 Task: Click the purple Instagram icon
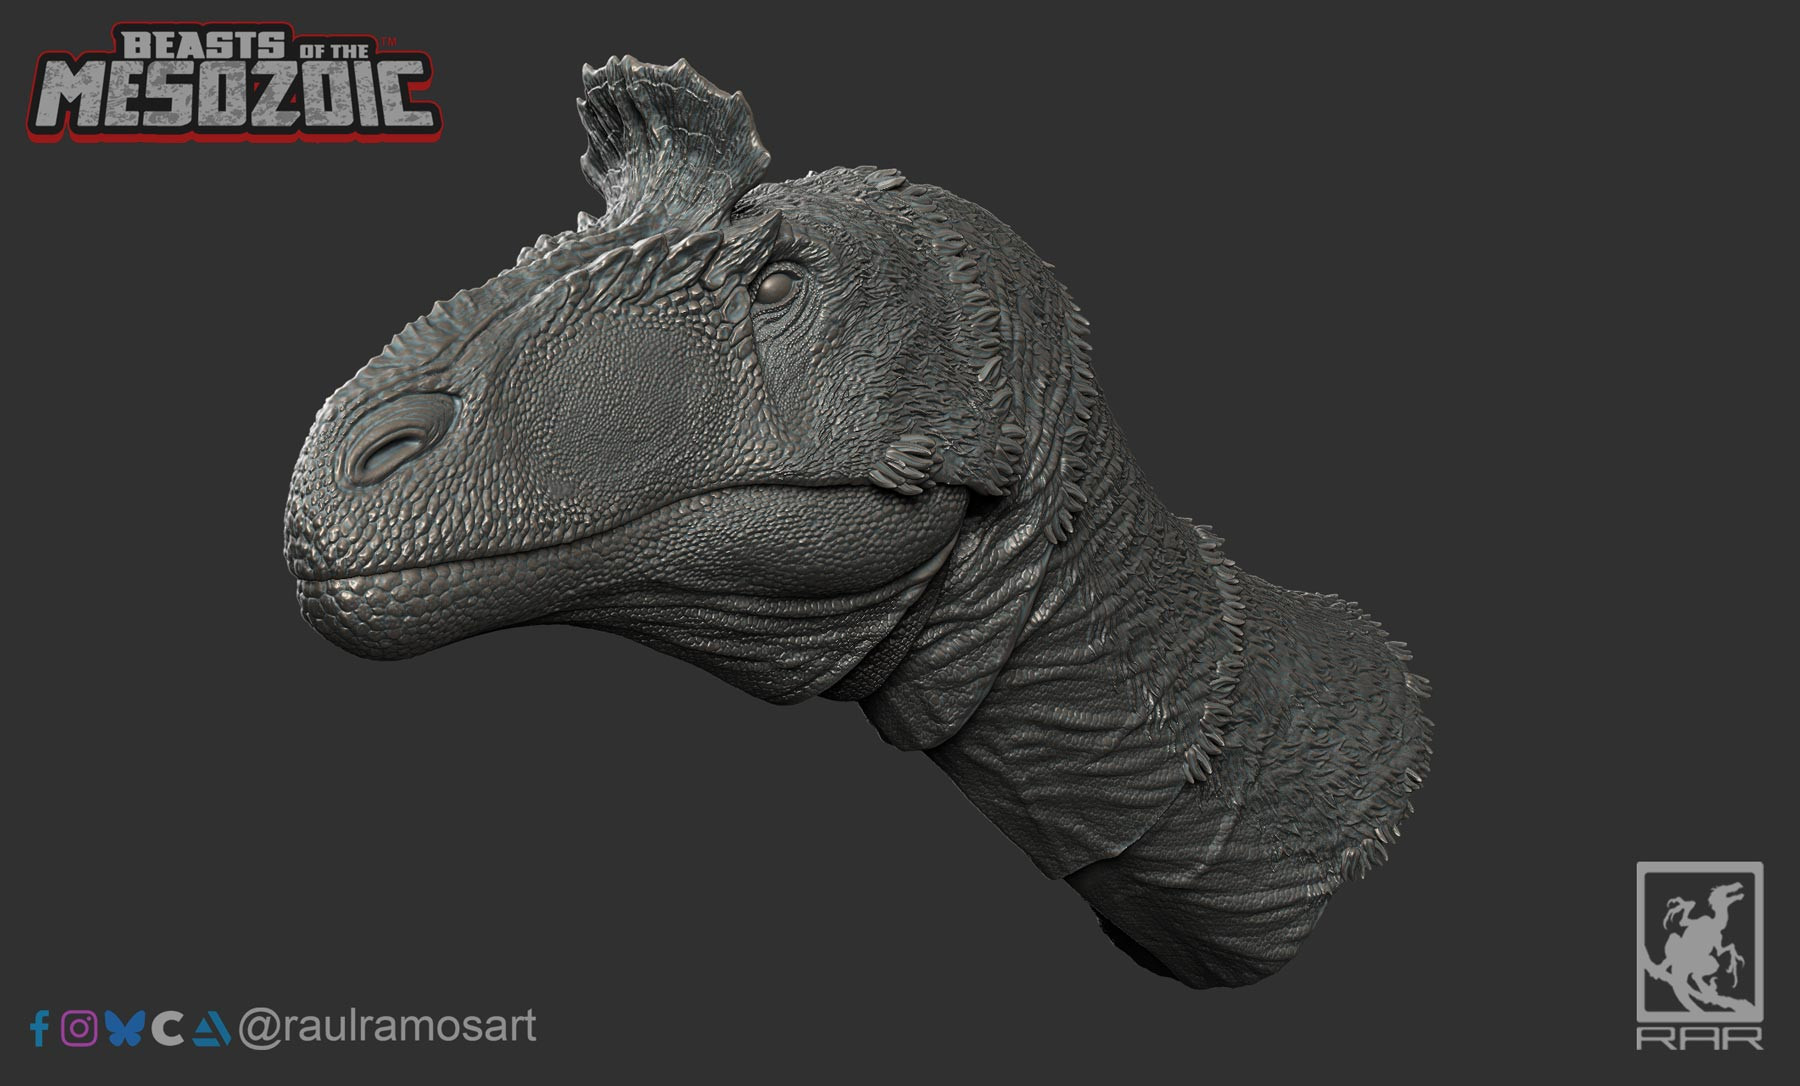[x=79, y=1029]
